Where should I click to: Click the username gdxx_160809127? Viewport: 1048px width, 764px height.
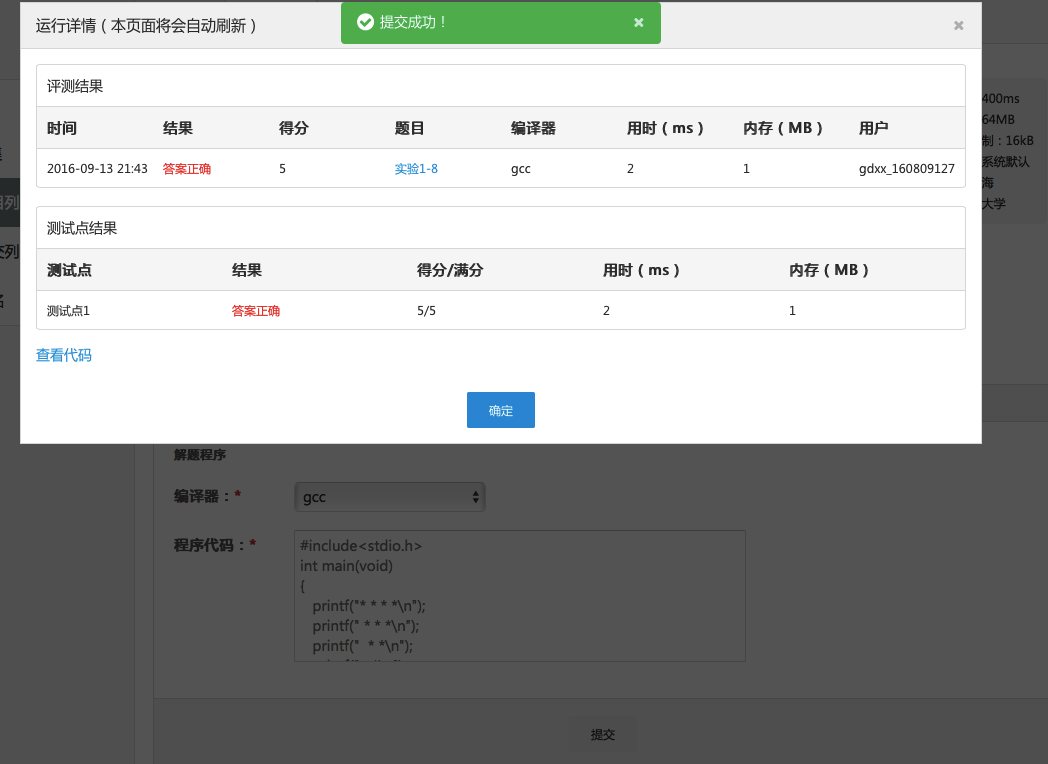906,168
